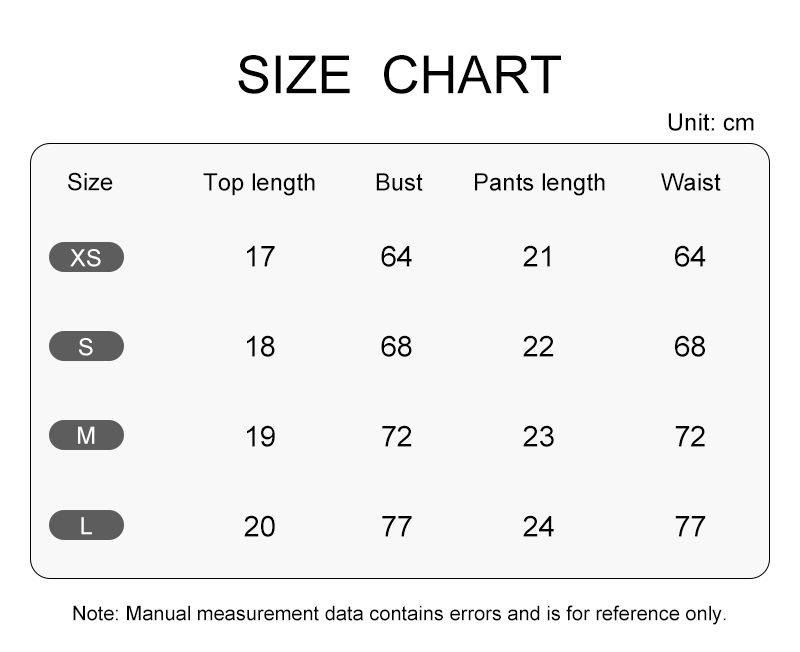The width and height of the screenshot is (800, 652).
Task: Select the 'Waist' column header
Action: click(690, 182)
